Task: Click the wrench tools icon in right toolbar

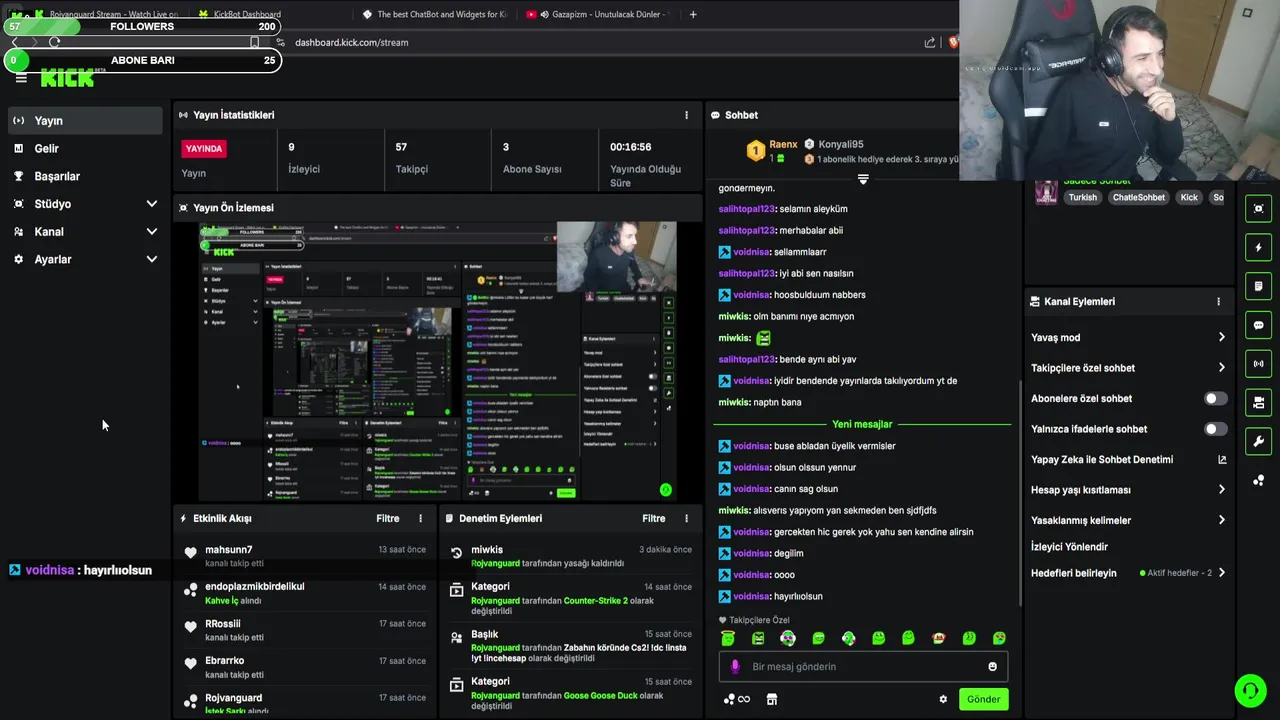Action: click(x=1258, y=442)
